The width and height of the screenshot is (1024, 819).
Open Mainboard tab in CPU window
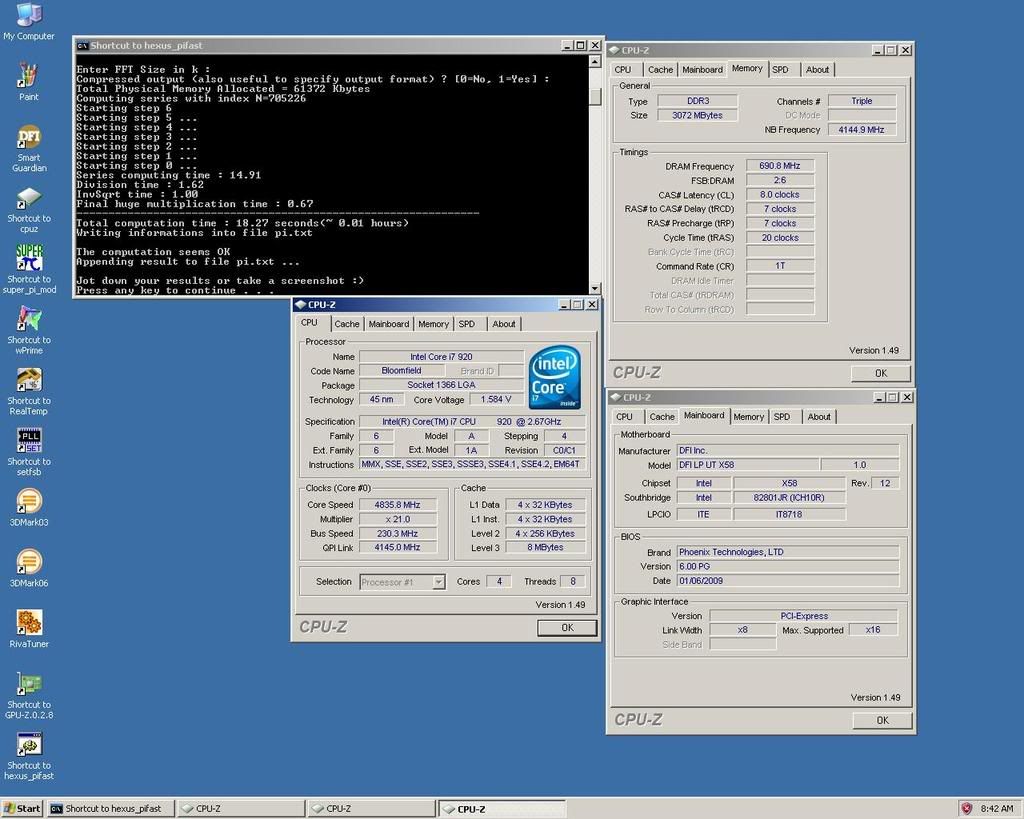point(389,324)
